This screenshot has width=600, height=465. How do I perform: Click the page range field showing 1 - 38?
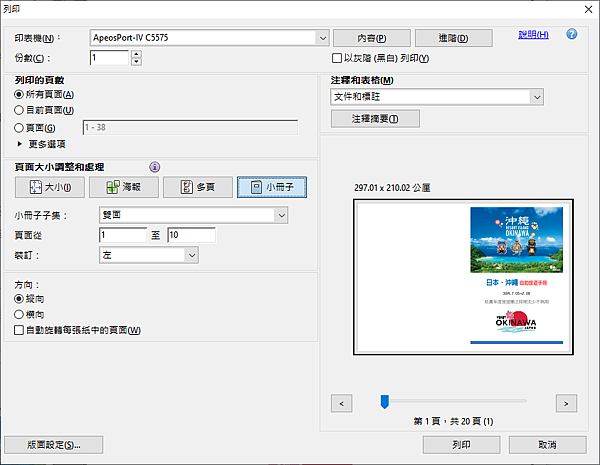coord(190,127)
